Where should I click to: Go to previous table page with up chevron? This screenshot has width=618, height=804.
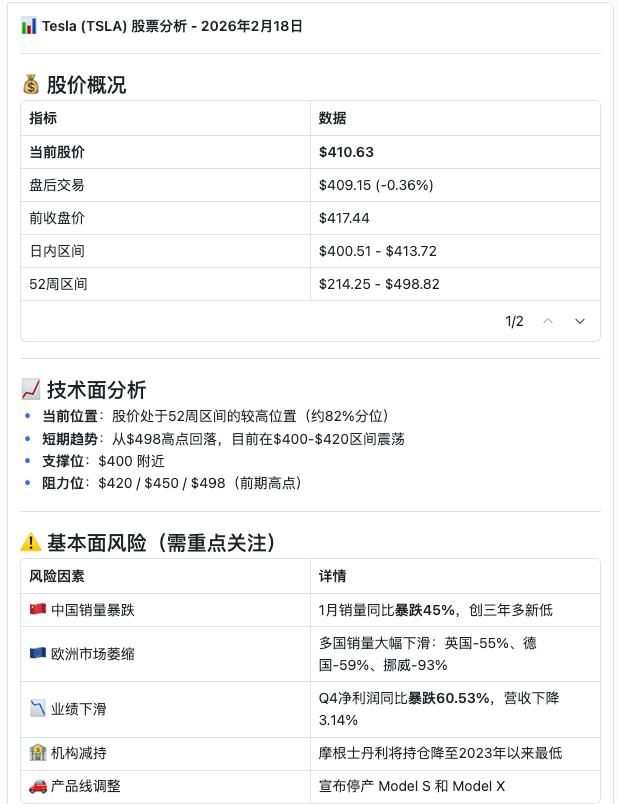tap(548, 321)
